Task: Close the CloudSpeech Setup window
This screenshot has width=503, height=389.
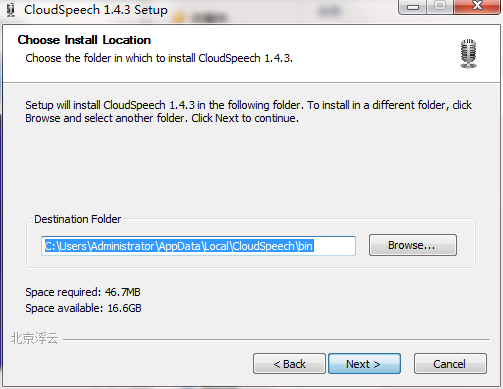Action: click(x=477, y=6)
